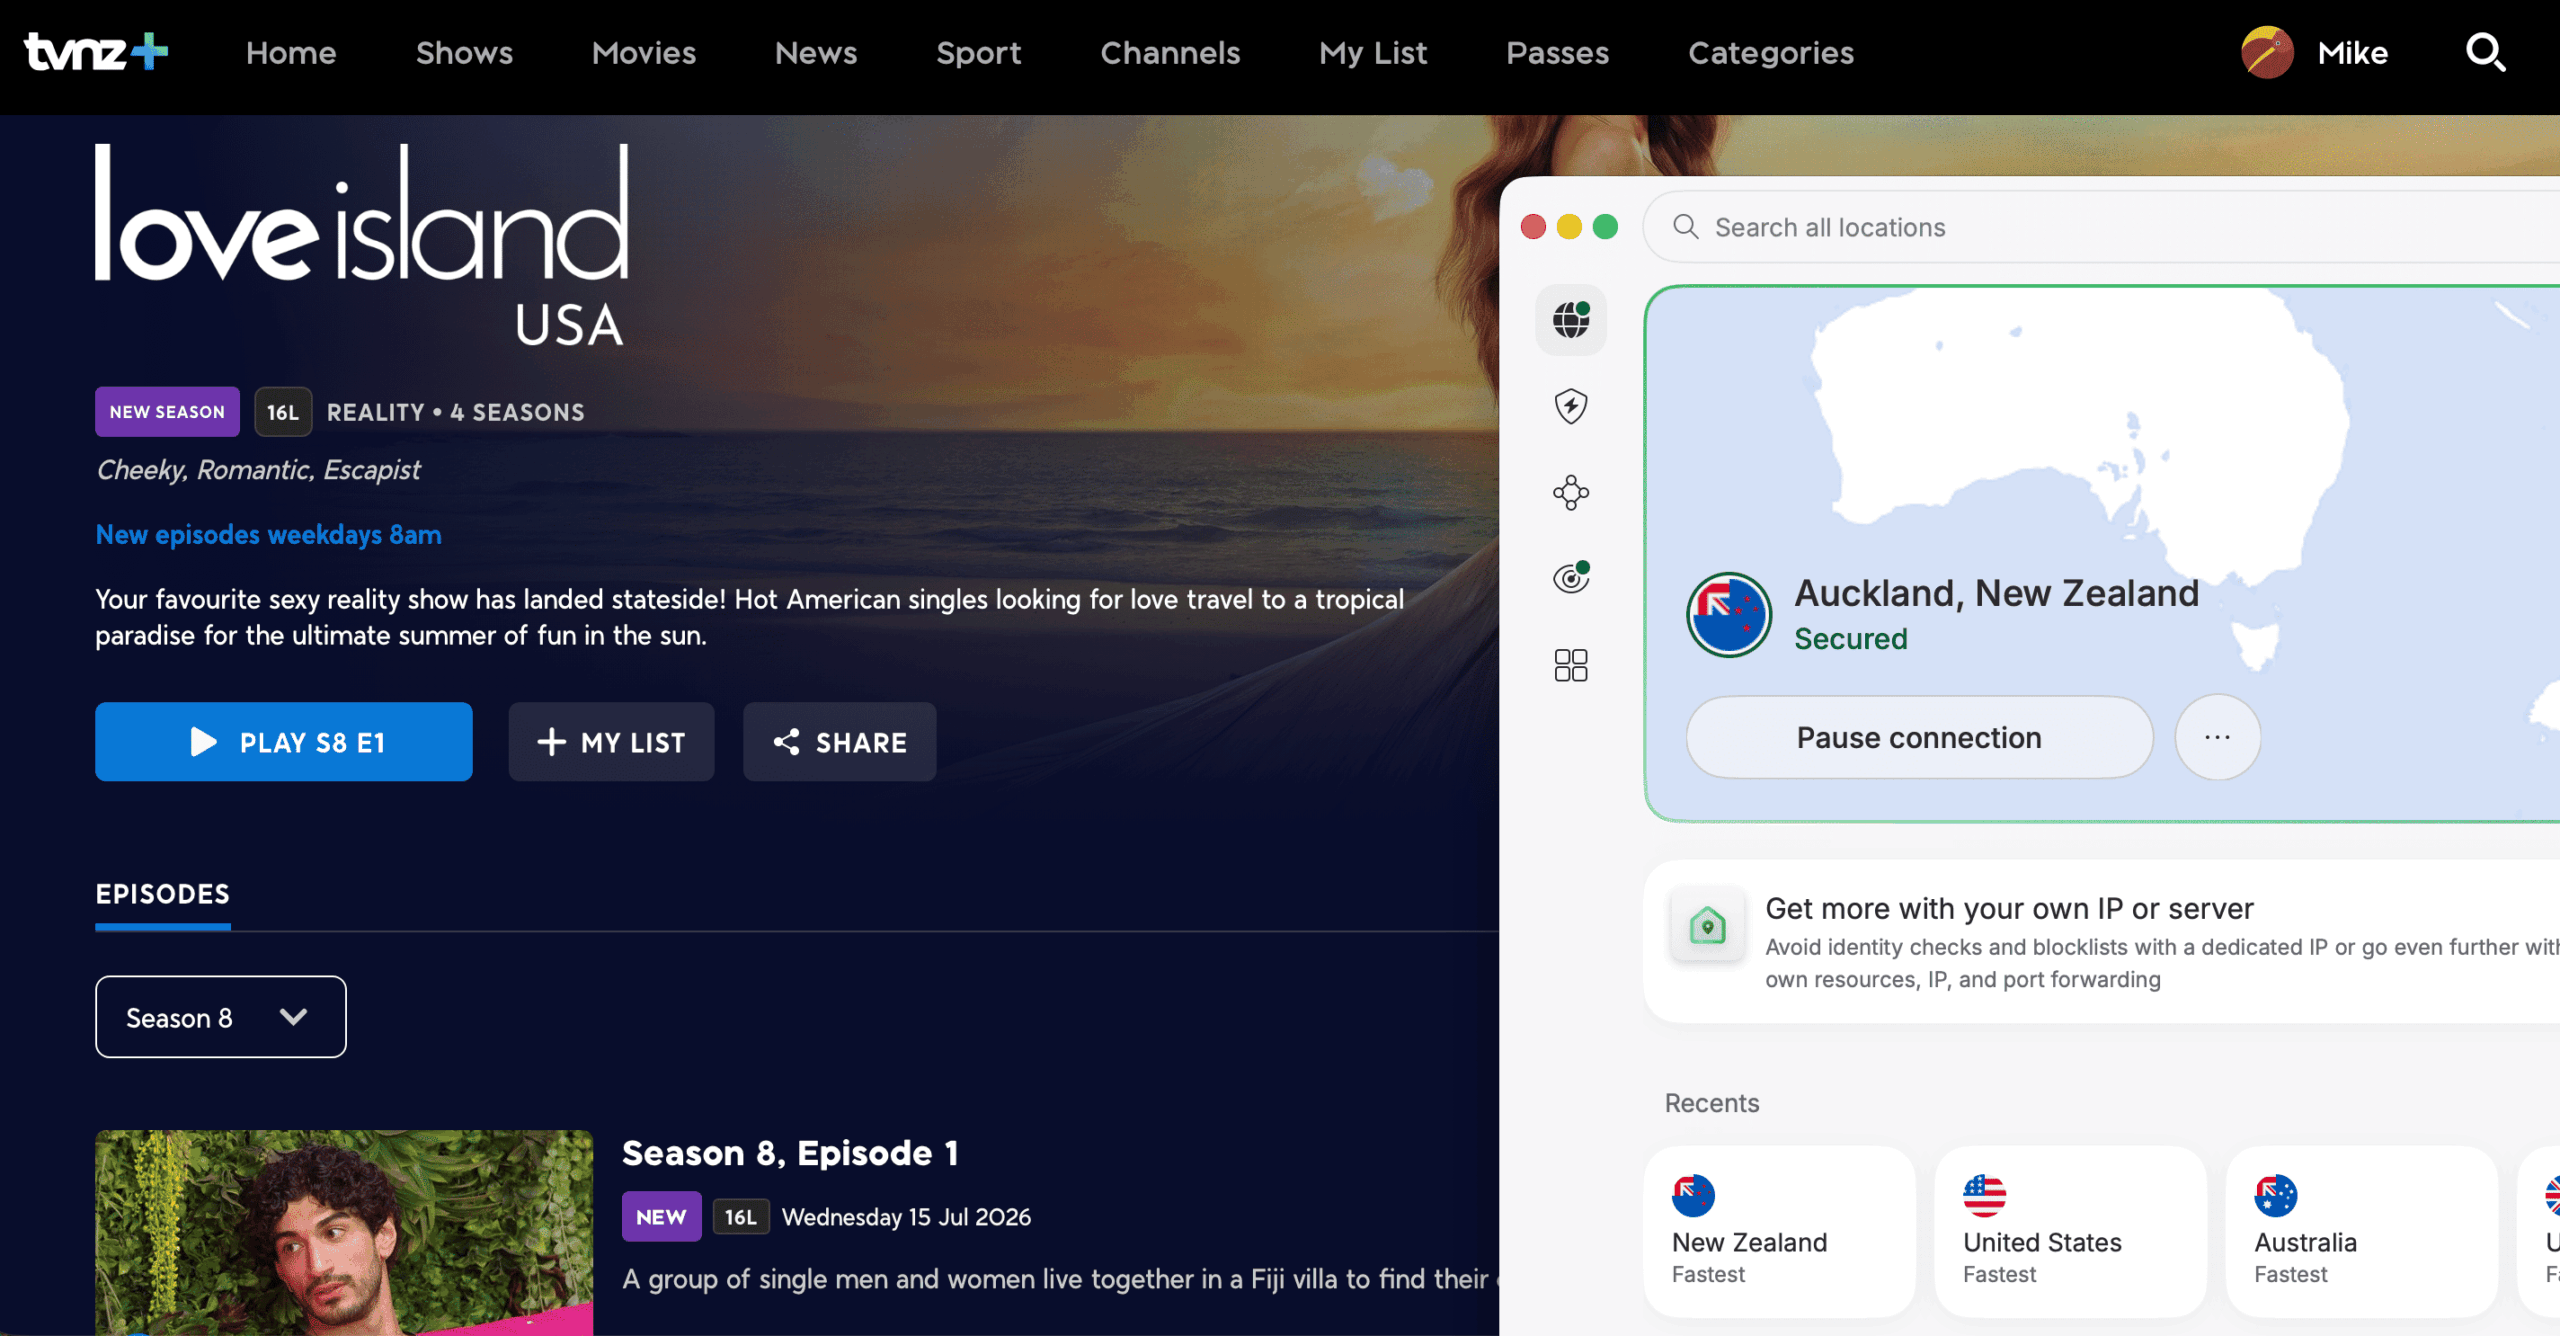Close the VPN window with red button
The image size is (2560, 1336).
click(1533, 227)
